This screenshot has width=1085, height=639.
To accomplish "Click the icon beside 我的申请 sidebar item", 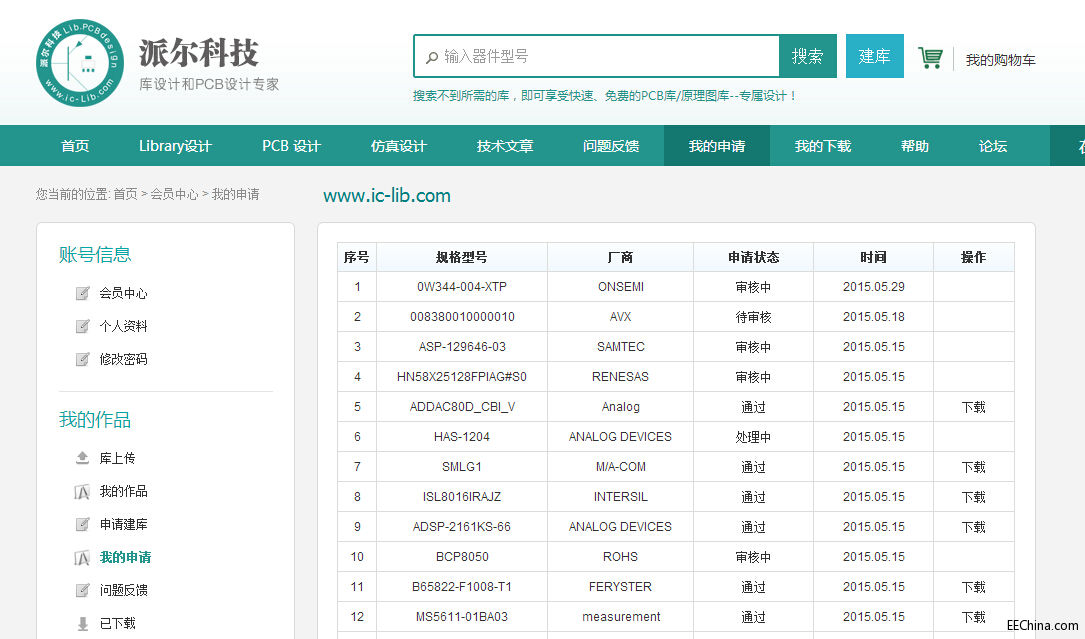I will pos(82,557).
